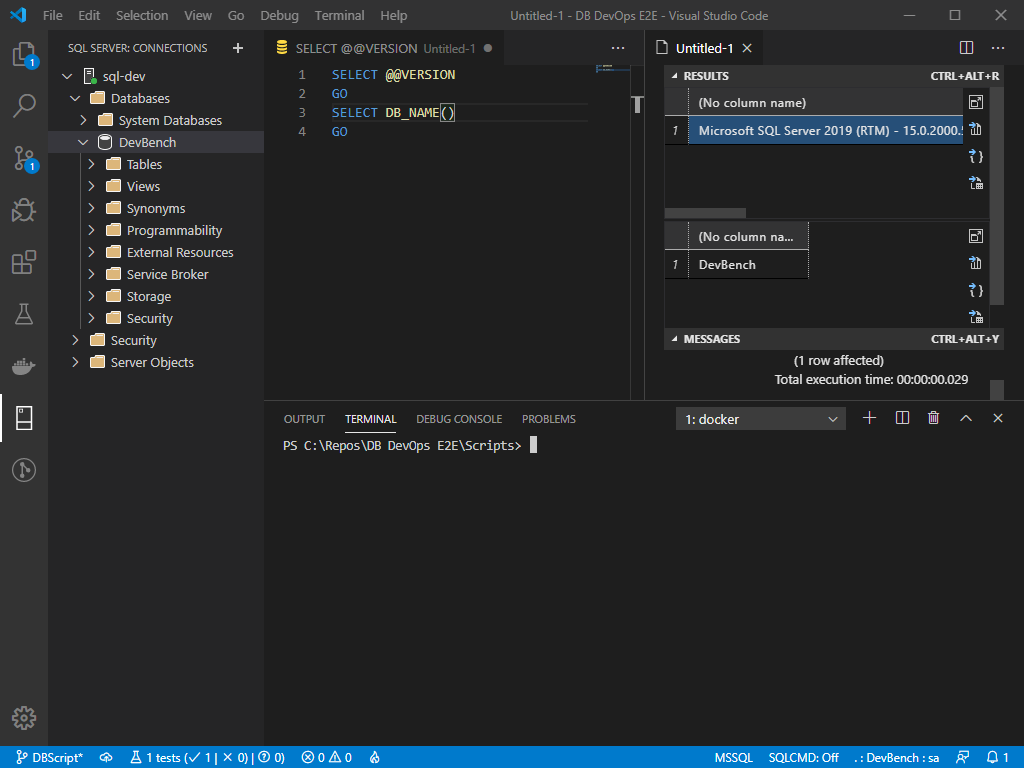Open the Search view icon
1024x768 pixels.
coord(24,106)
